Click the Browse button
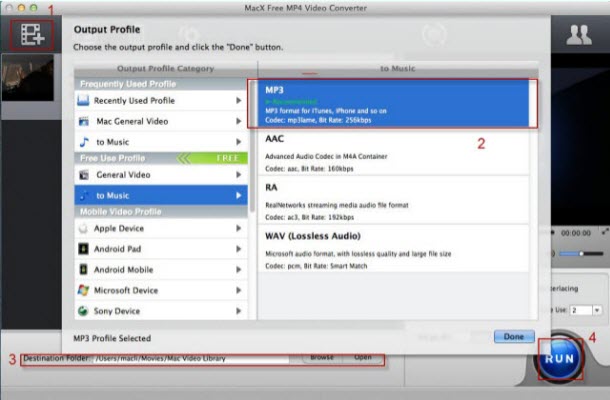Image resolution: width=610 pixels, height=400 pixels. [x=322, y=358]
